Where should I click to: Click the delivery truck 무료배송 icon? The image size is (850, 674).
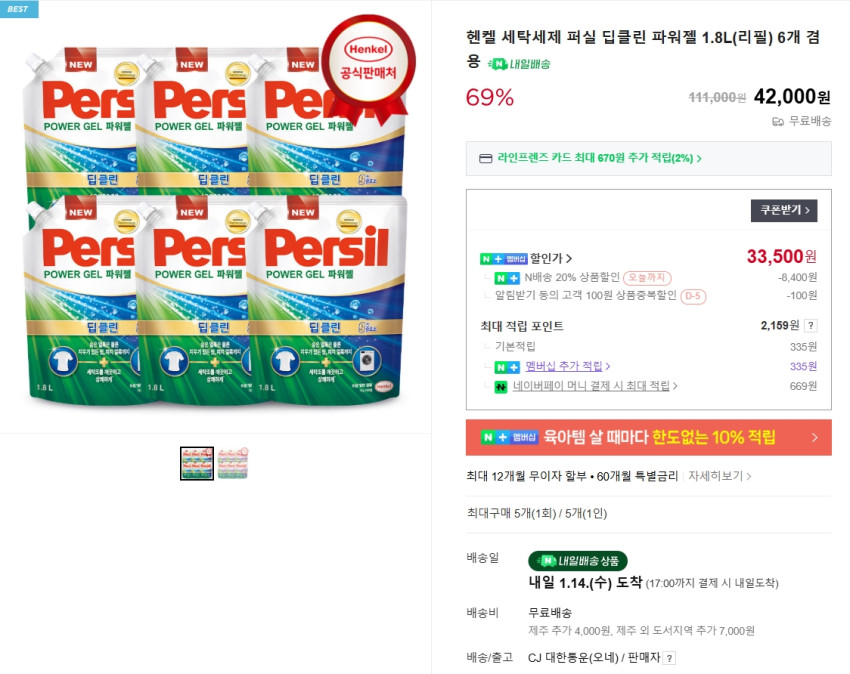coord(777,121)
